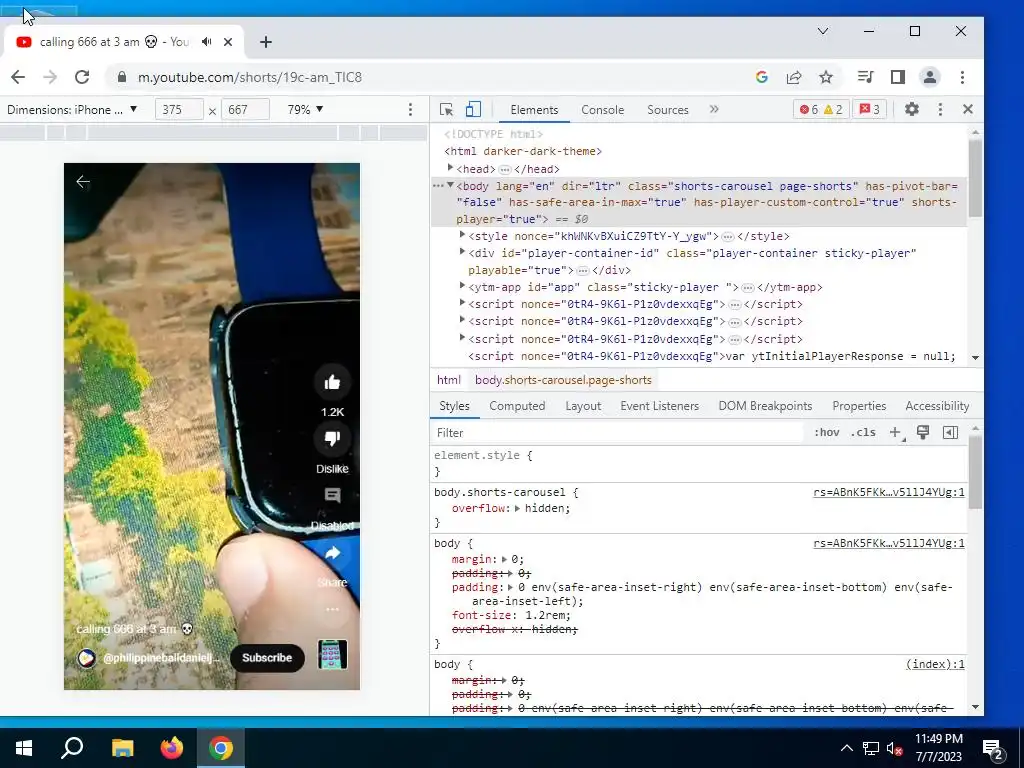The height and width of the screenshot is (768, 1024).
Task: Mute the tab using the speaker icon
Action: [206, 42]
